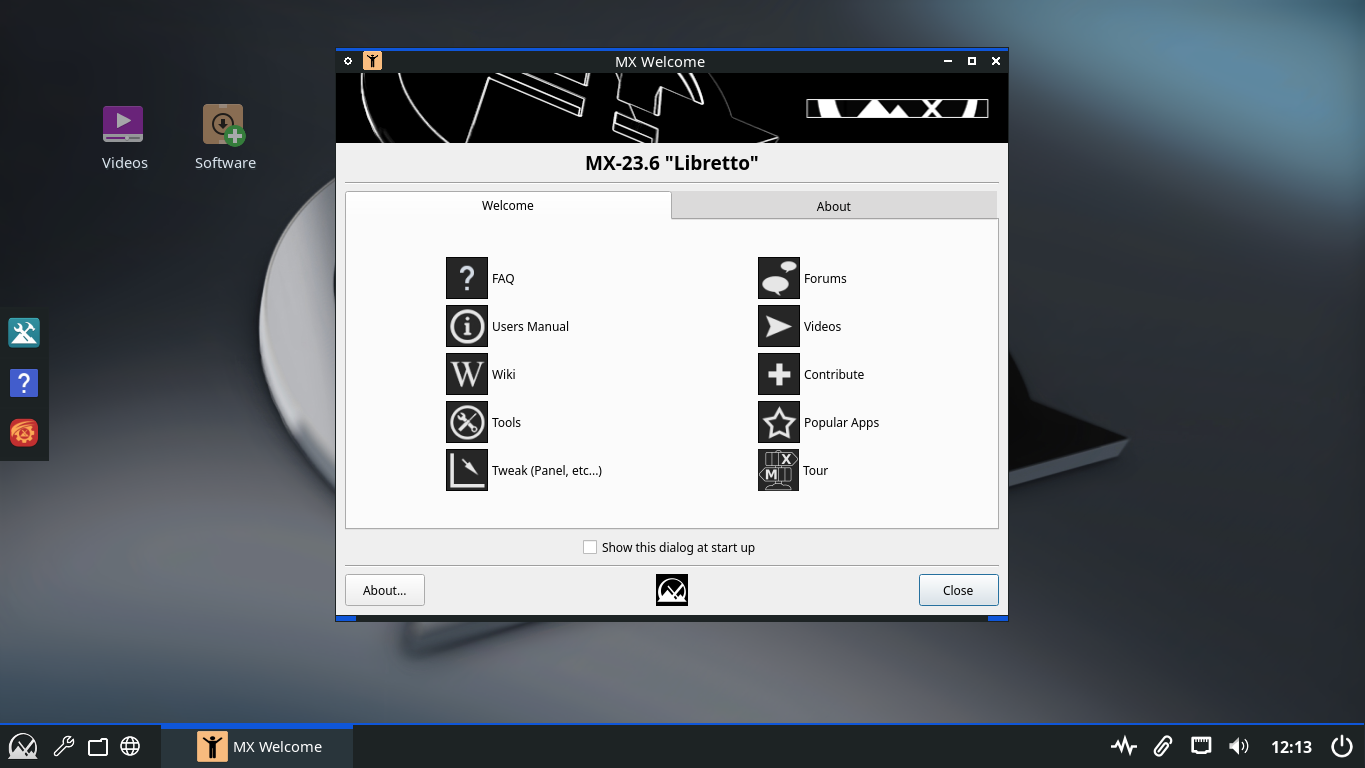Click the Close button in dialog
The height and width of the screenshot is (768, 1365).
[958, 590]
